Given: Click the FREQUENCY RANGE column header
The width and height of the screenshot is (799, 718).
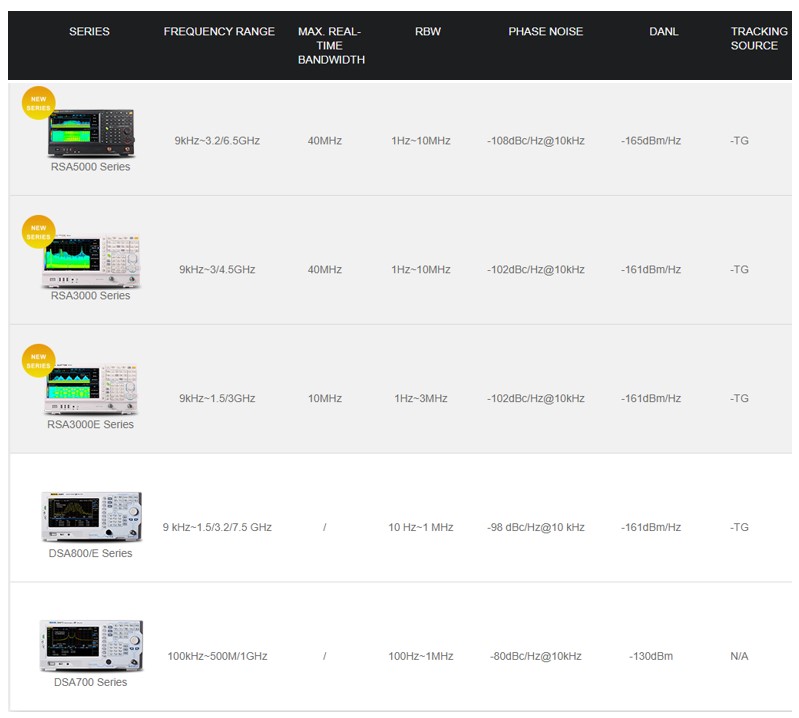Looking at the screenshot, I should pos(219,32).
